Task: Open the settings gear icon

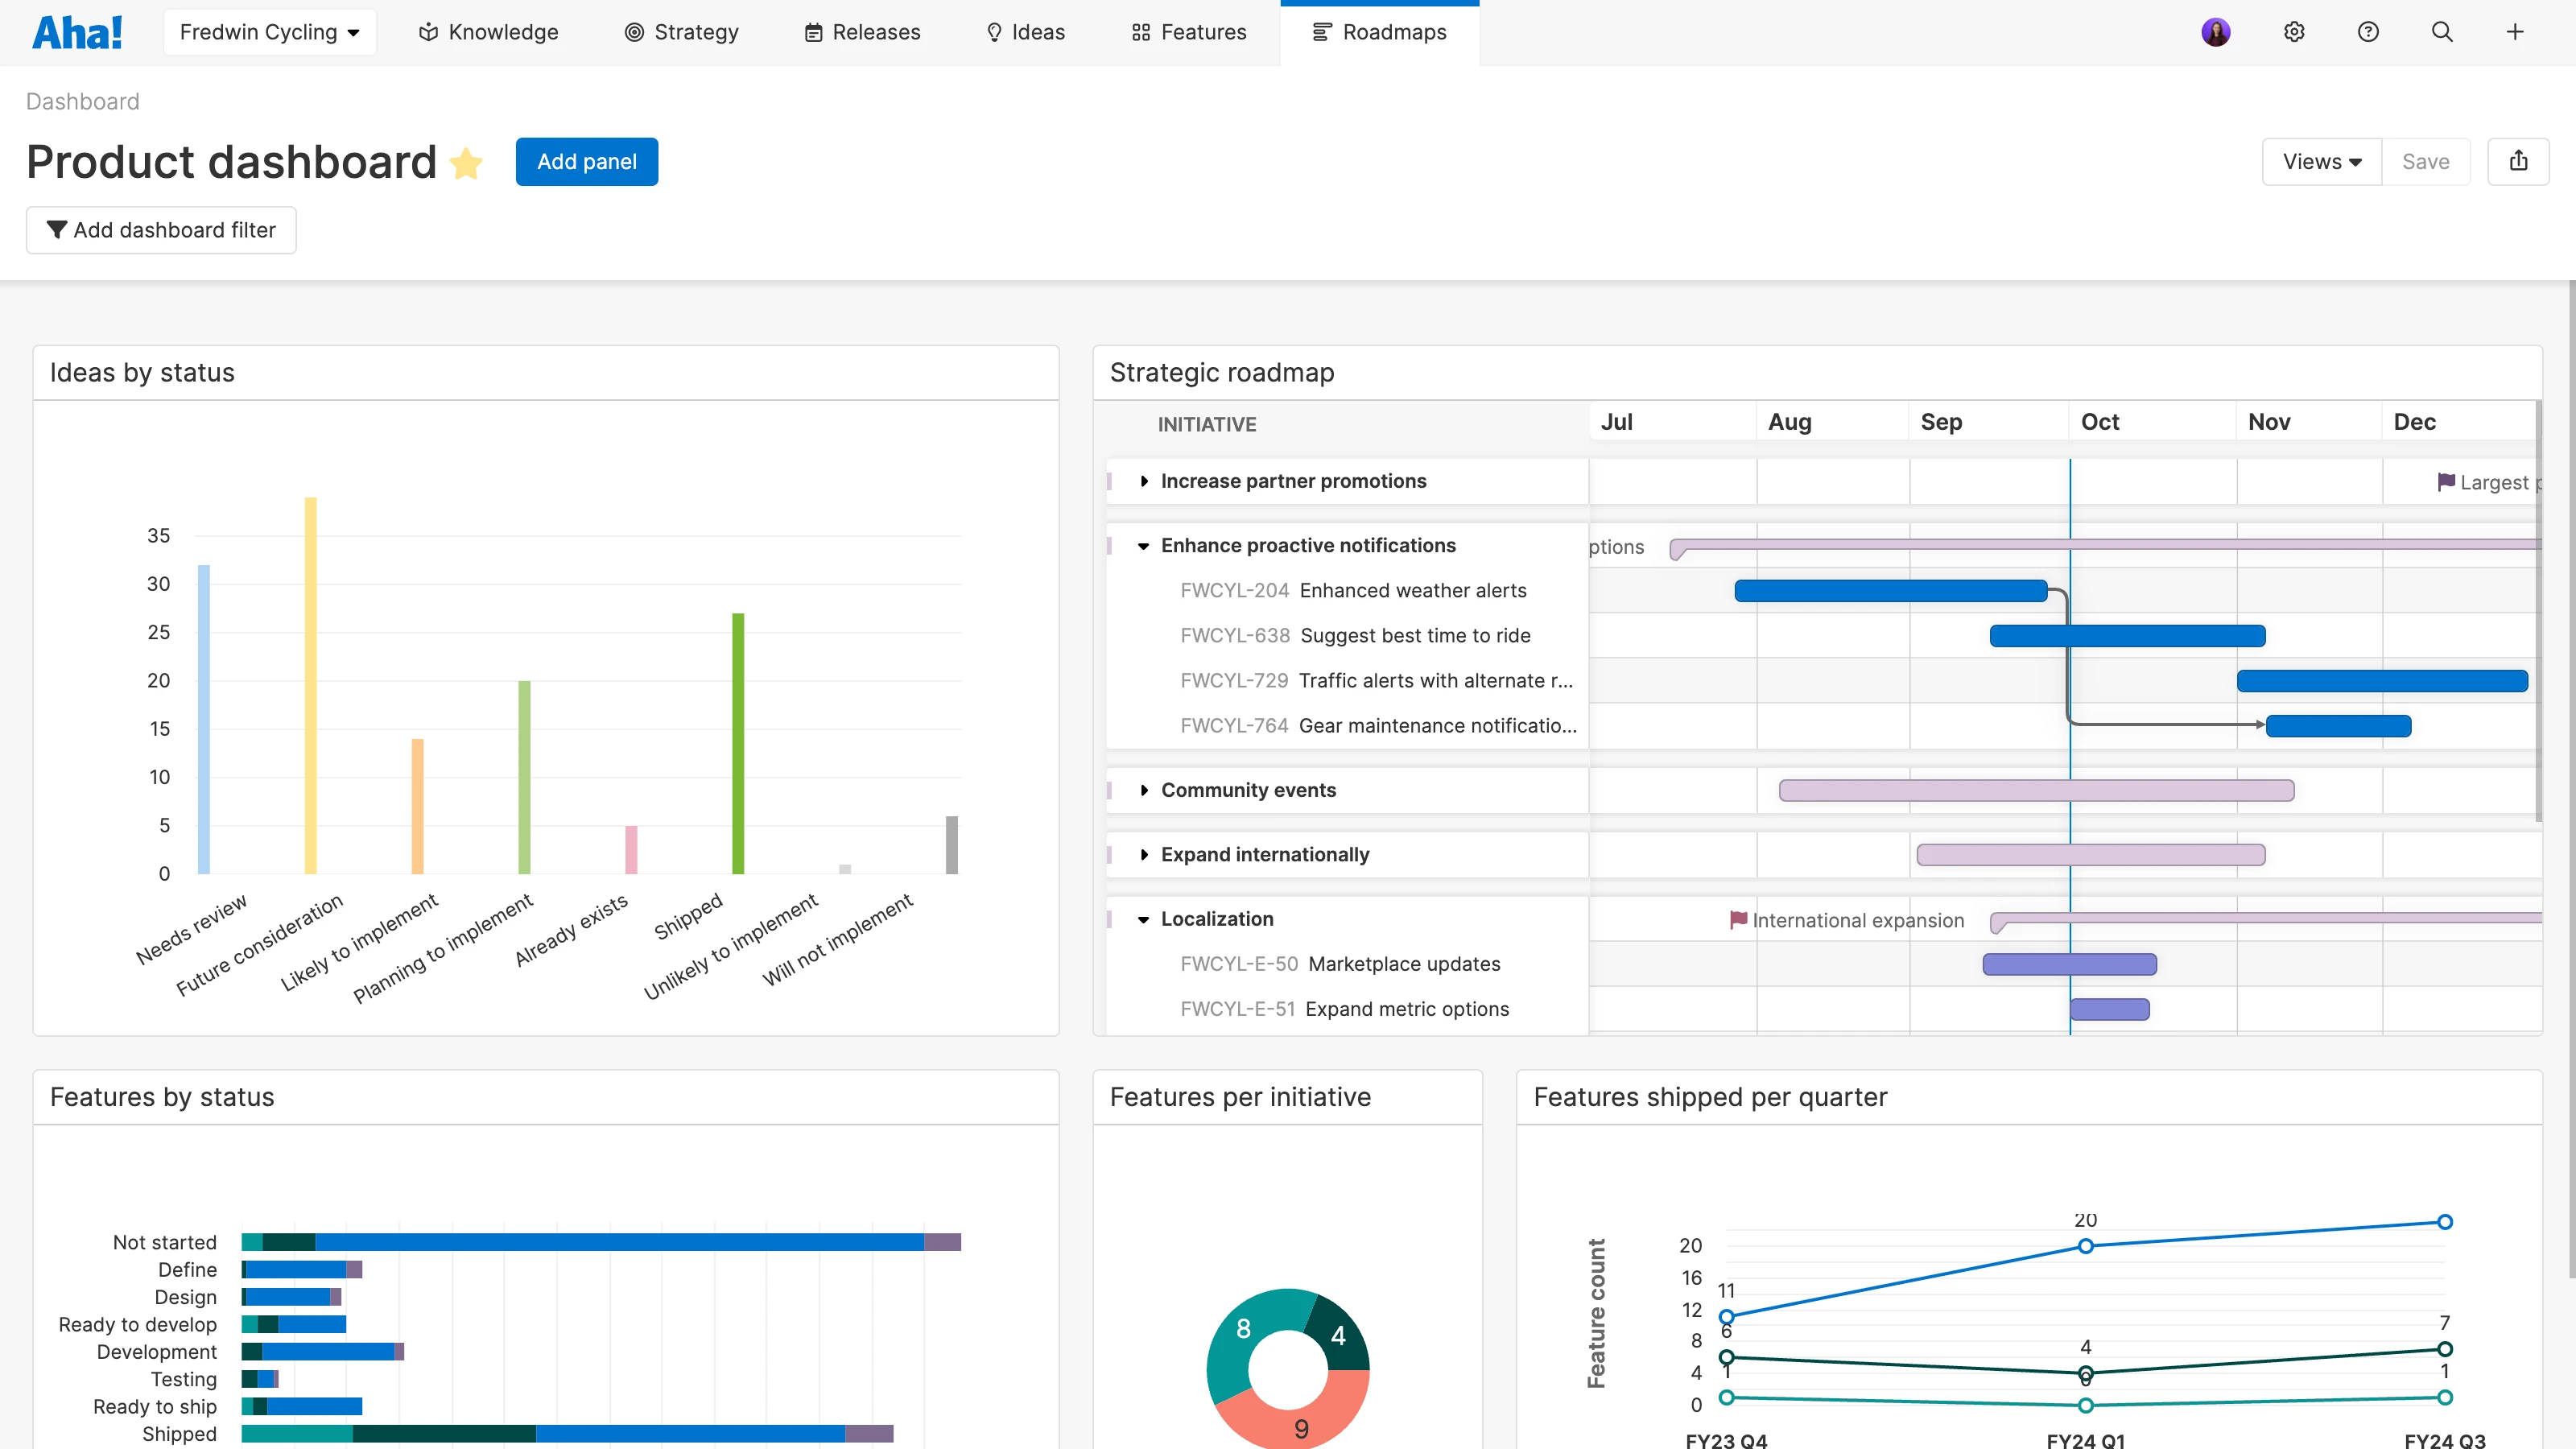Action: (x=2294, y=32)
